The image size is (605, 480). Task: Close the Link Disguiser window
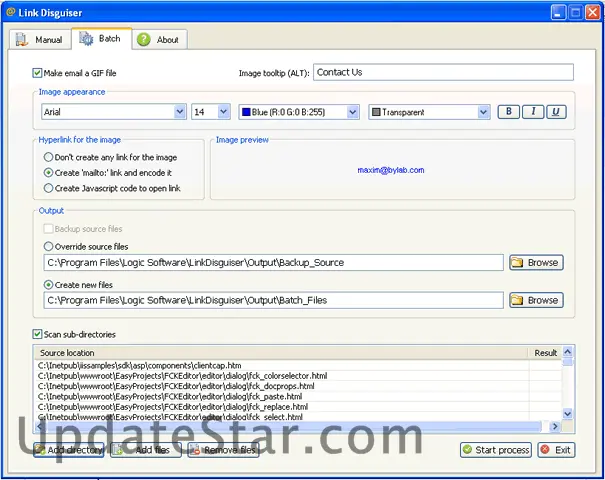click(x=593, y=12)
